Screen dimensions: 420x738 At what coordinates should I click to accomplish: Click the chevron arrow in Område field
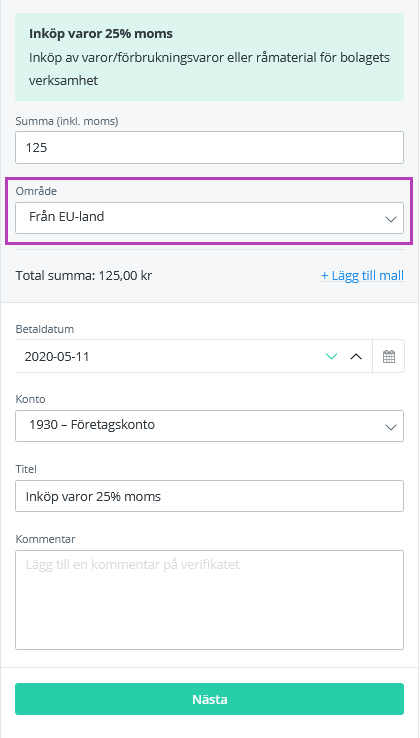[x=391, y=219]
